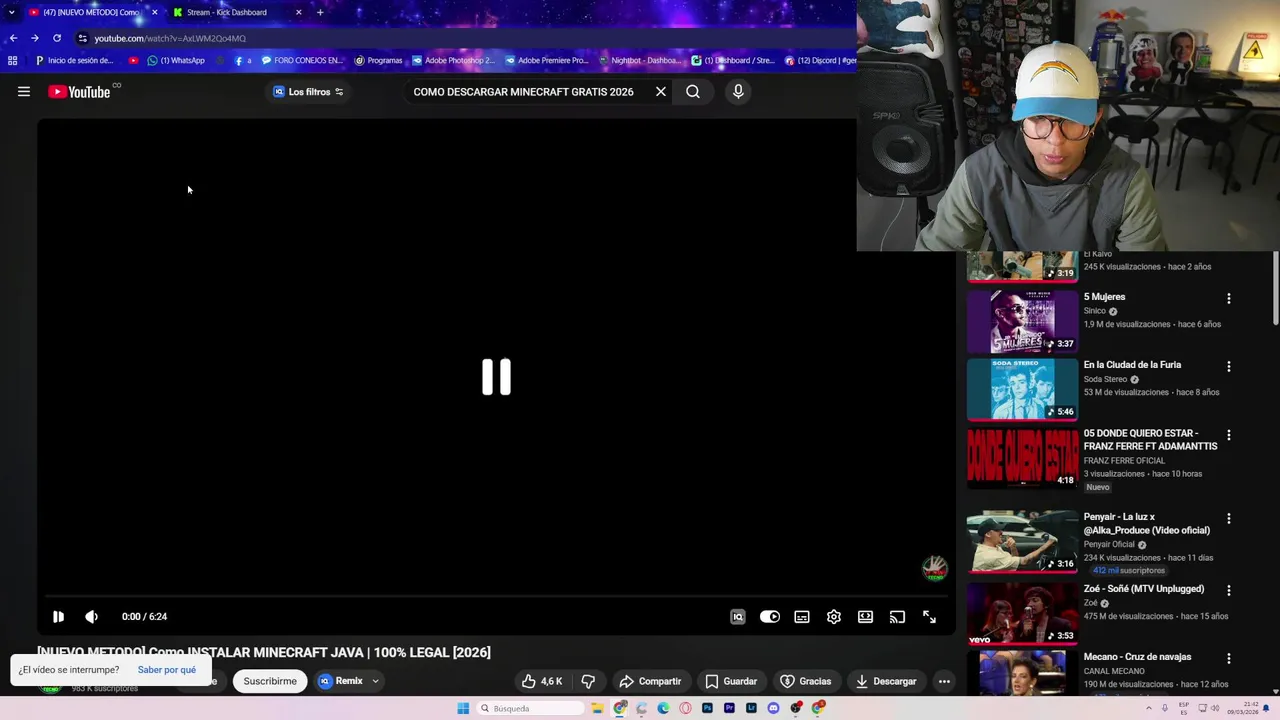Close the Stream - Kick Dashboard tab
The height and width of the screenshot is (720, 1280).
click(x=298, y=12)
